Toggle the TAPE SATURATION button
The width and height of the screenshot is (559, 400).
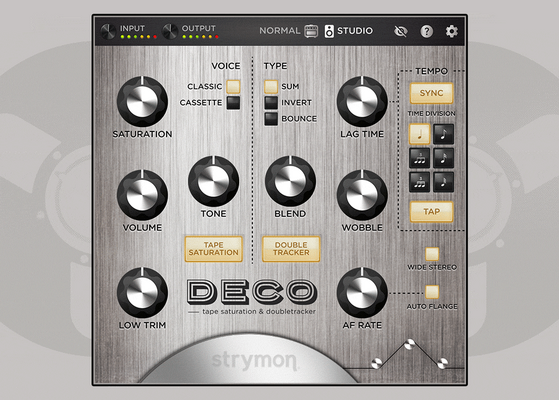[214, 249]
